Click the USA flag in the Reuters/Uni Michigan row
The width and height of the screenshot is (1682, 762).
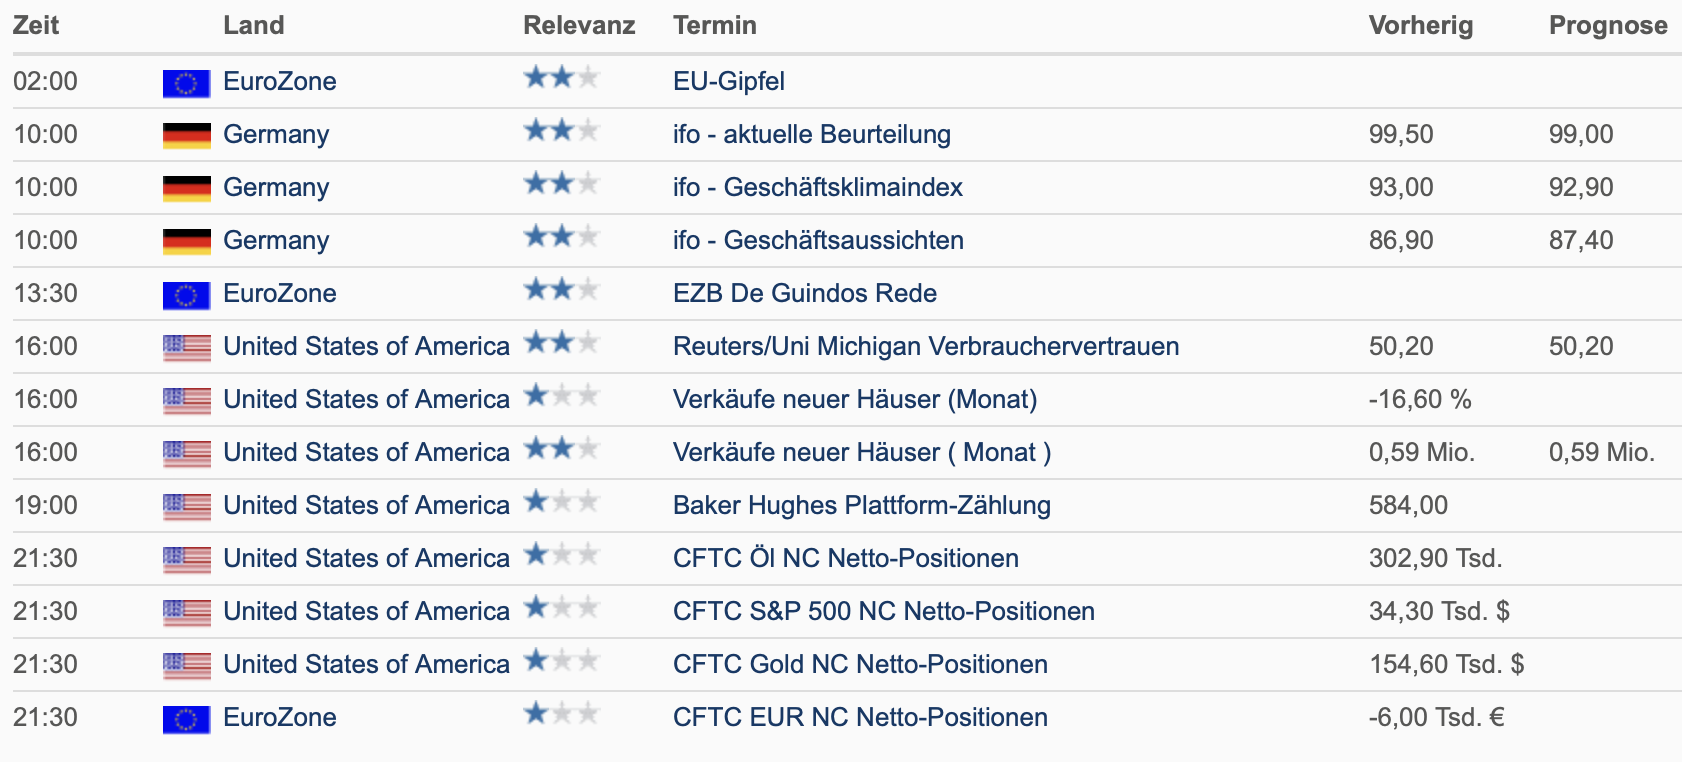point(187,348)
